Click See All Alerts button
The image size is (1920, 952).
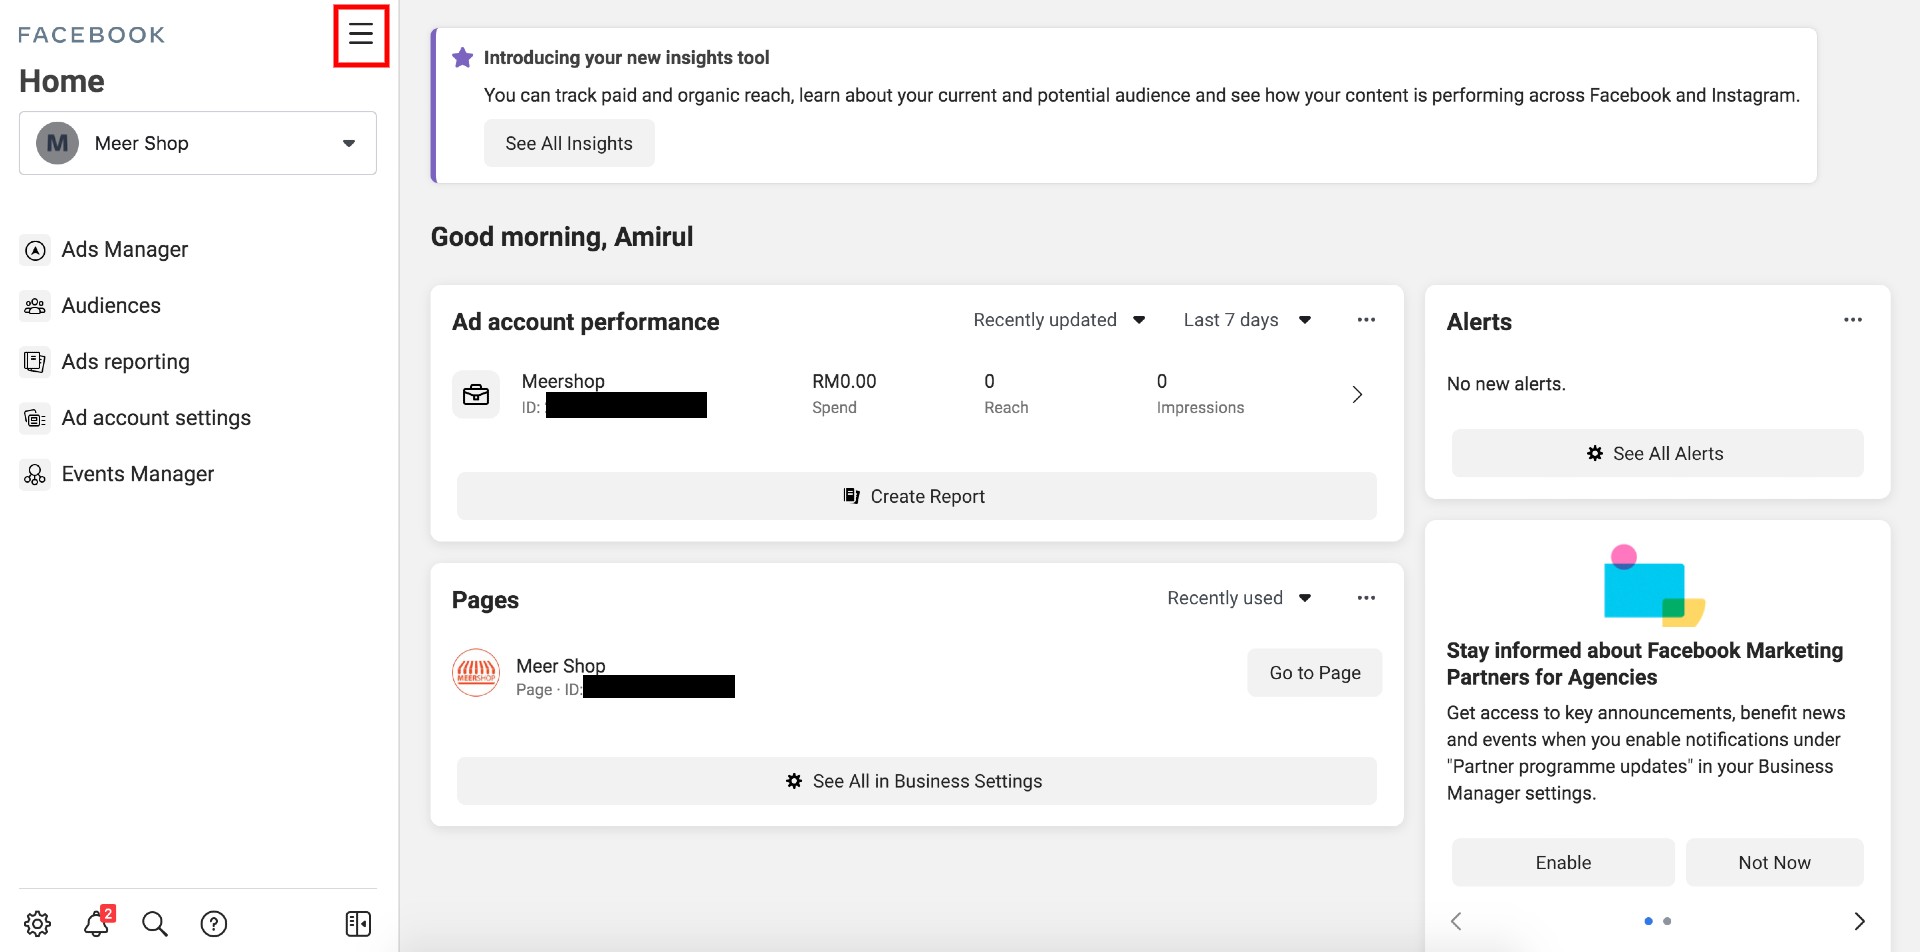pyautogui.click(x=1657, y=453)
